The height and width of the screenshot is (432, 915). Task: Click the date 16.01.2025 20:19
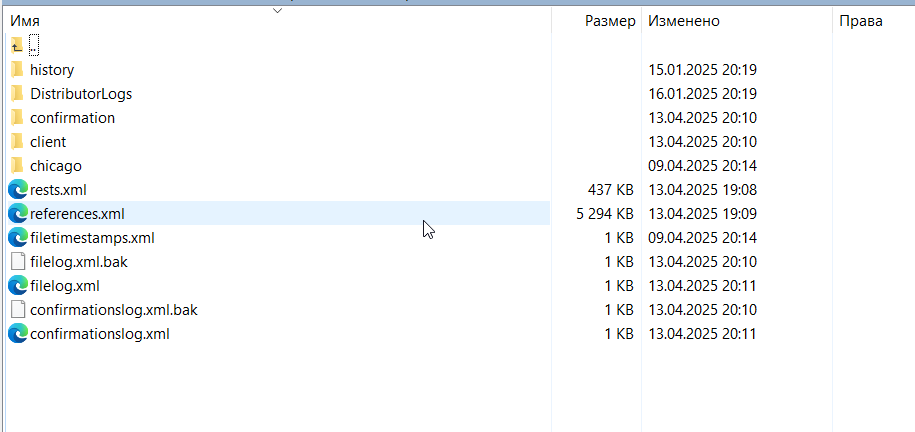(703, 93)
